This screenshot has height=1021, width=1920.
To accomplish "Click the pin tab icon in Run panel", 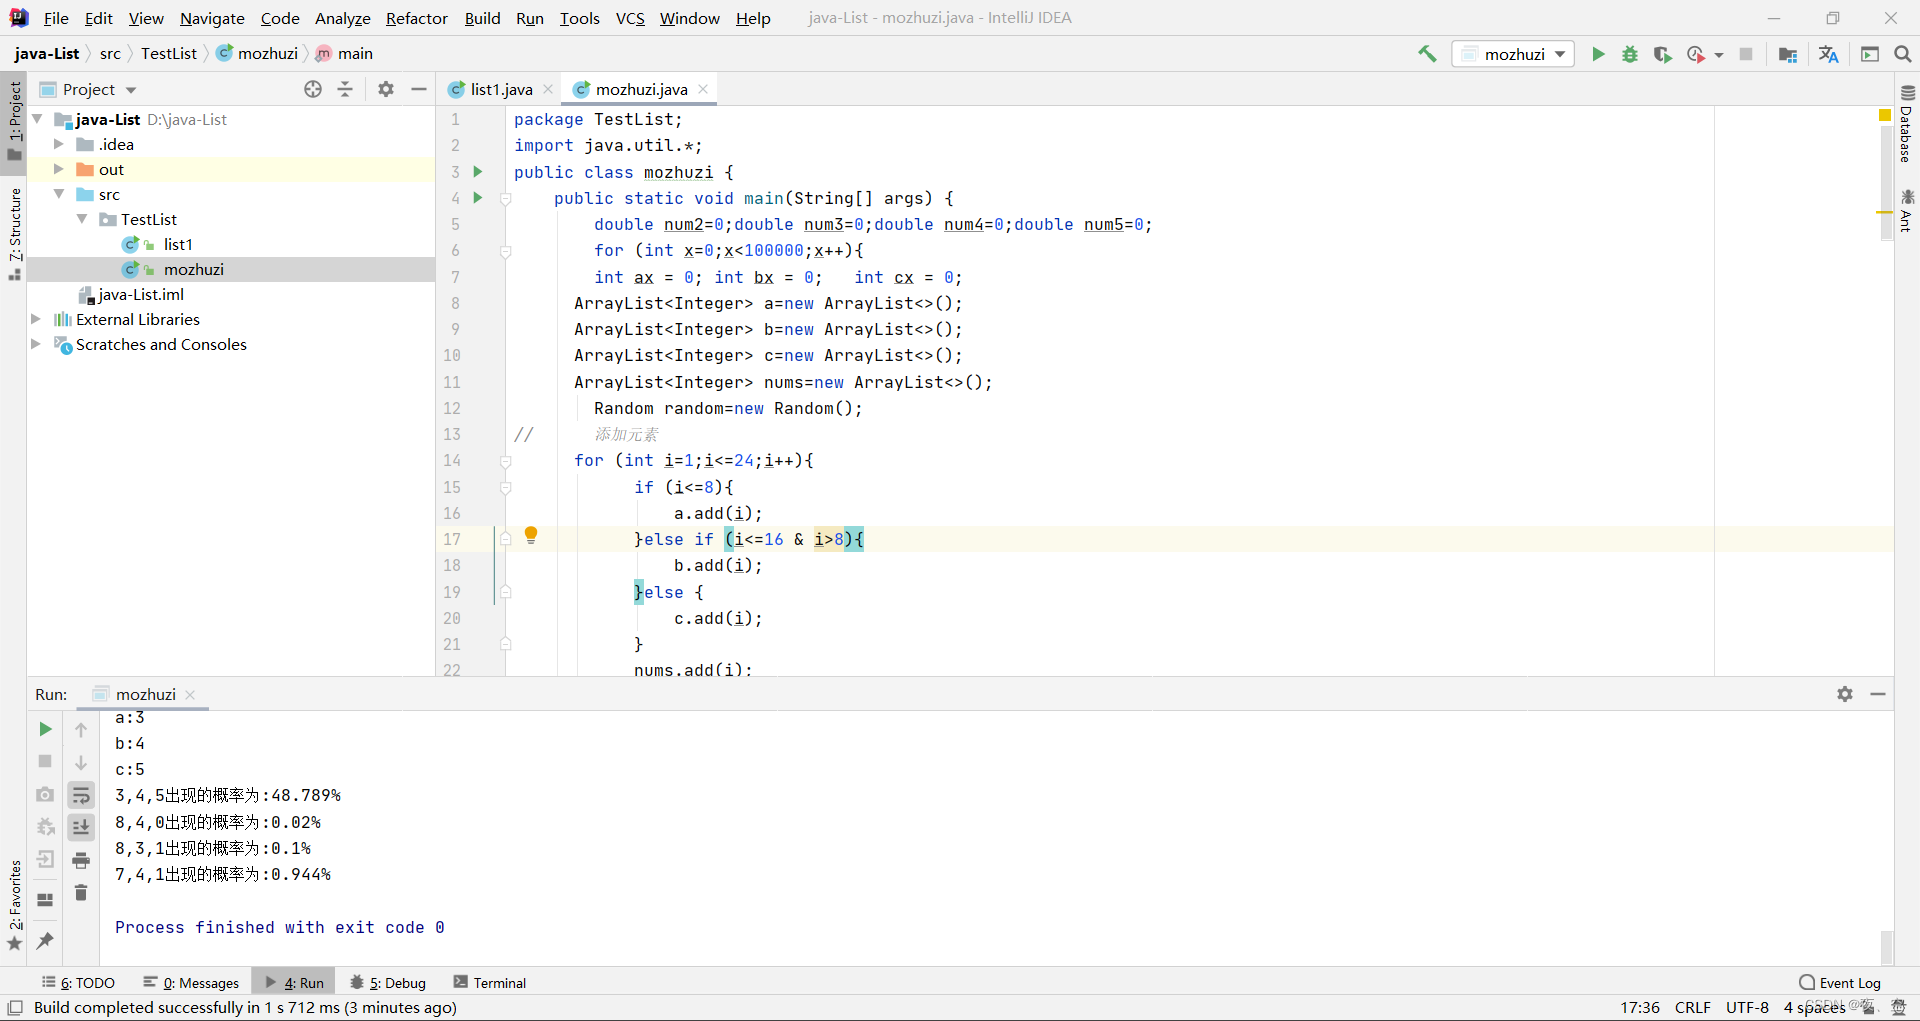I will [x=45, y=940].
